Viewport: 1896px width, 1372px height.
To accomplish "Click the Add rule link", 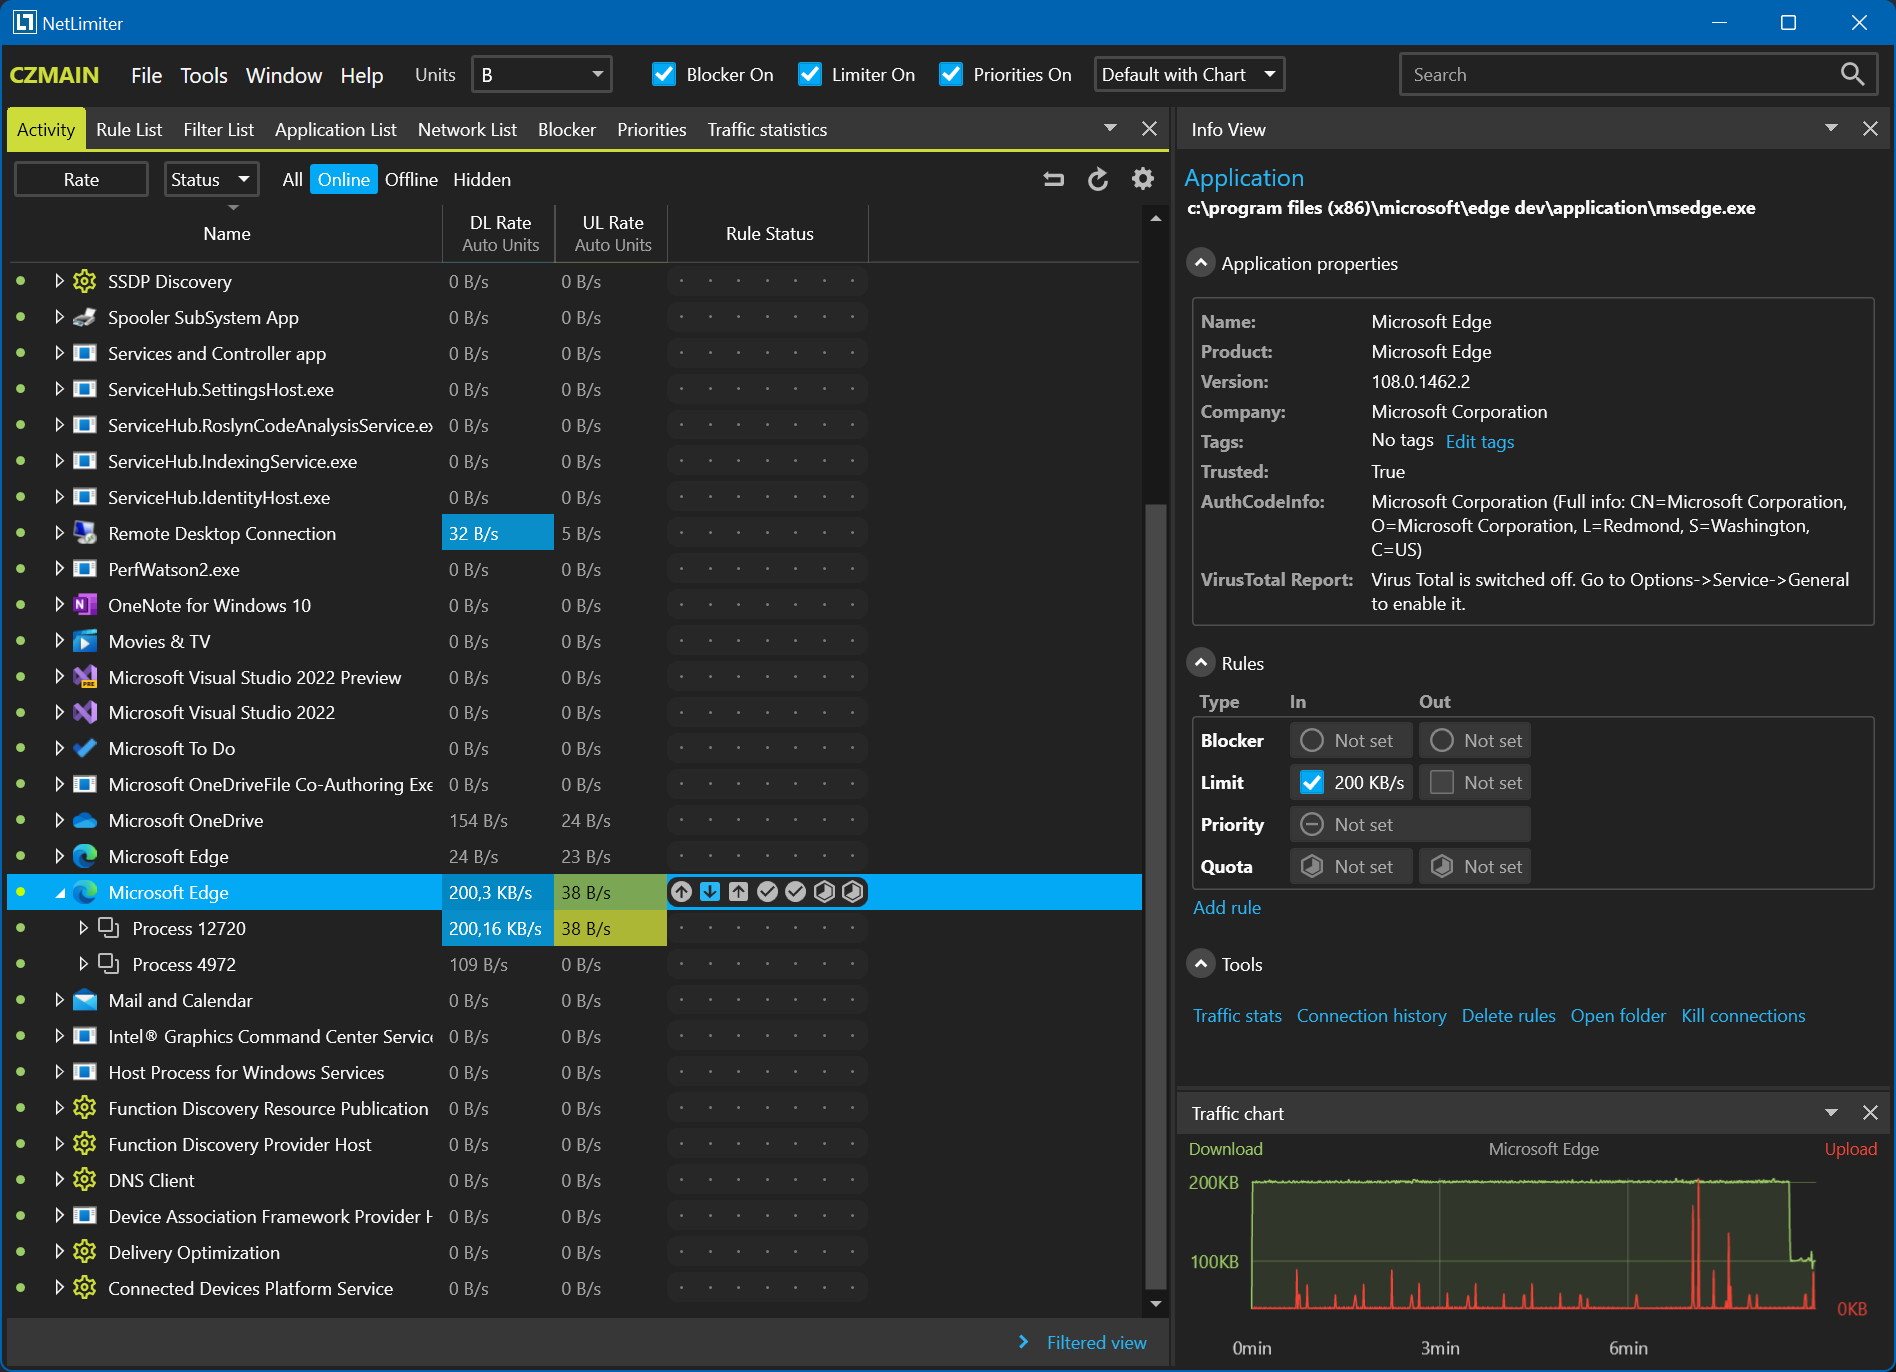I will tap(1227, 907).
